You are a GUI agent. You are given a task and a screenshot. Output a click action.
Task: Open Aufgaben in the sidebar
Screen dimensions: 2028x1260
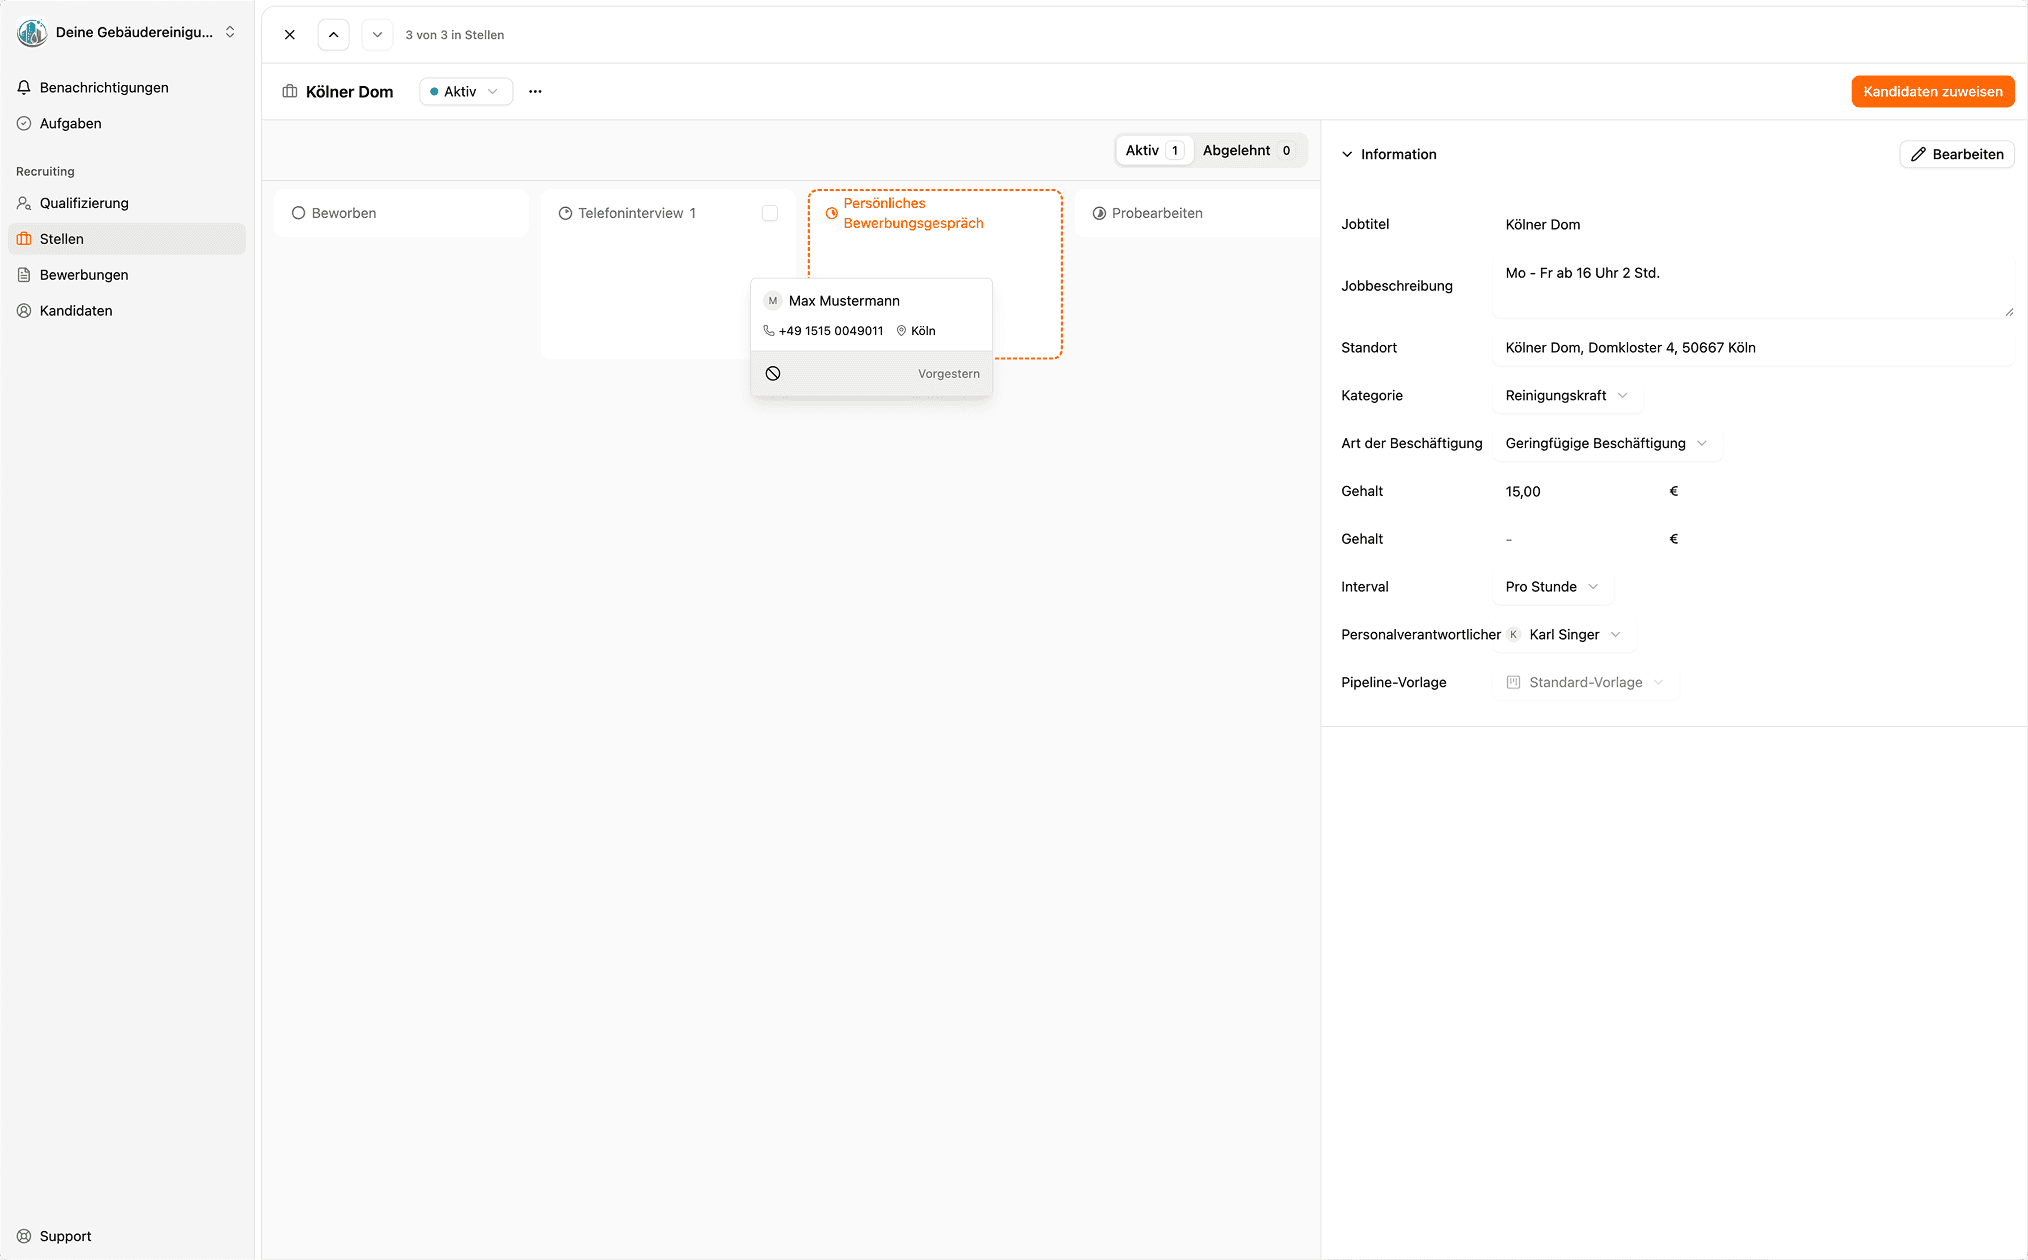click(71, 124)
